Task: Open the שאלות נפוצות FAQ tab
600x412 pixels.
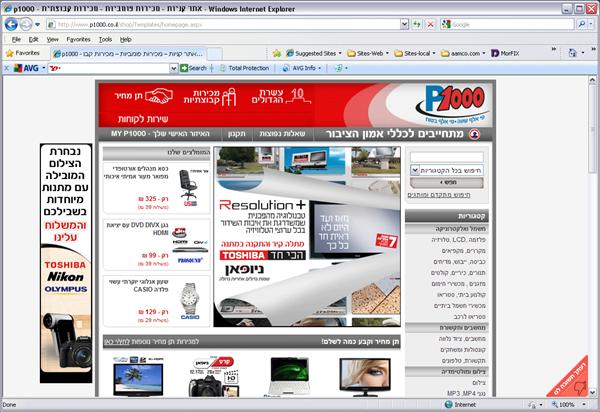Action: (282, 134)
